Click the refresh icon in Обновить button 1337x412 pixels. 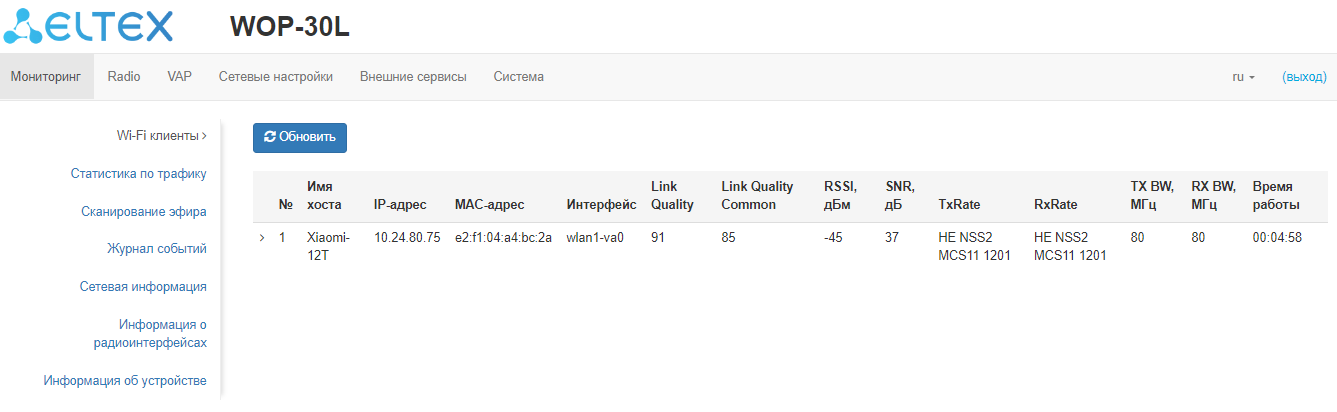point(269,138)
